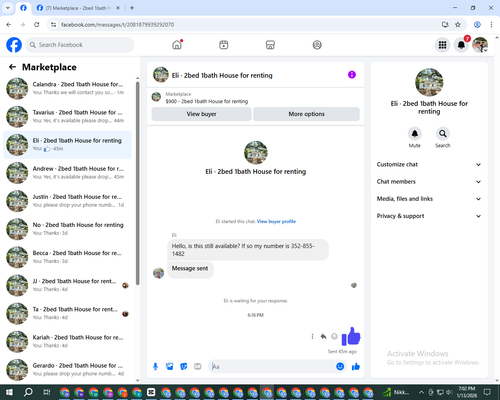Mute this conversation bell icon
The image size is (500, 400).
(415, 134)
